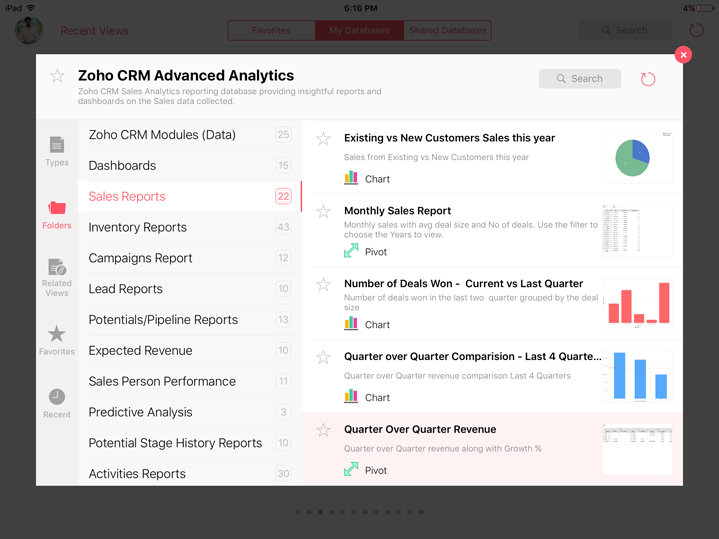The width and height of the screenshot is (719, 539).
Task: Switch to the Favorites tab
Action: 271,30
